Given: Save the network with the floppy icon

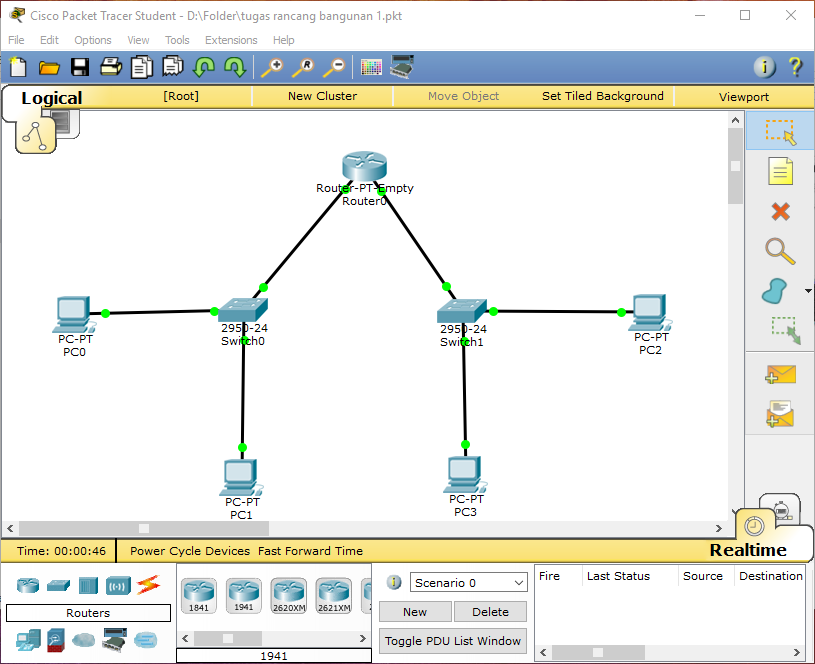Looking at the screenshot, I should point(80,67).
